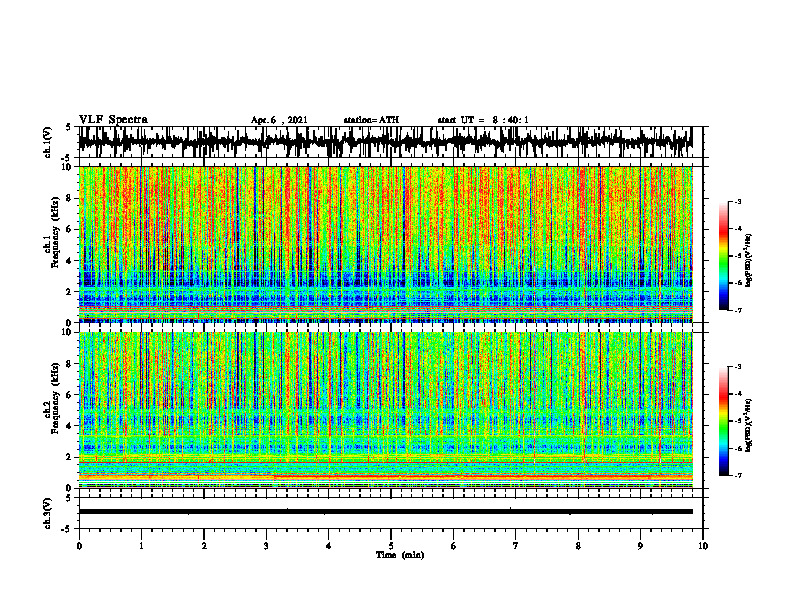
Task: Click time axis tick label "2"
Action: [x=204, y=546]
